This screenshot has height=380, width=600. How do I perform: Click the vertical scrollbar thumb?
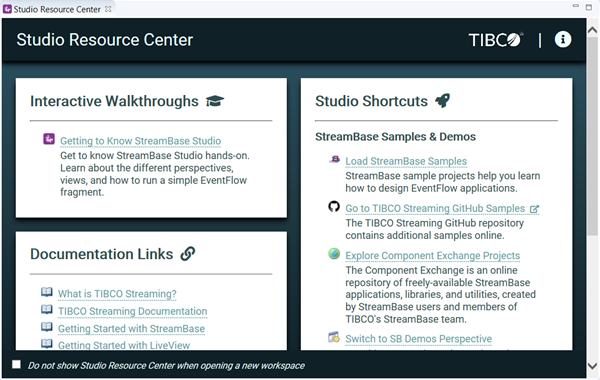pyautogui.click(x=592, y=136)
